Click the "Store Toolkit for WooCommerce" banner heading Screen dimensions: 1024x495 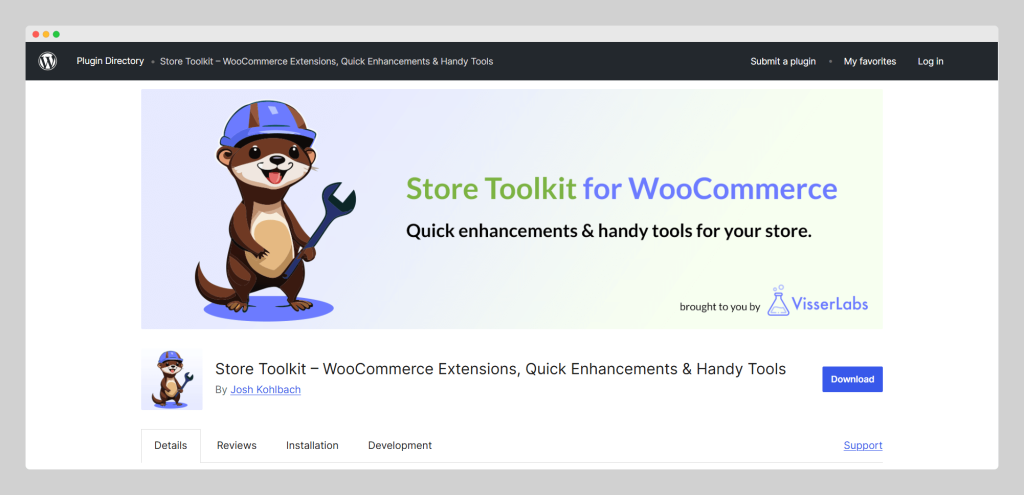(x=622, y=189)
